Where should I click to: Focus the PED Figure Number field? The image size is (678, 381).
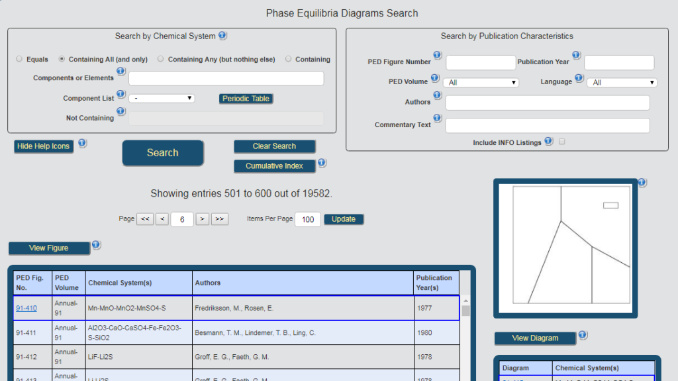481,63
